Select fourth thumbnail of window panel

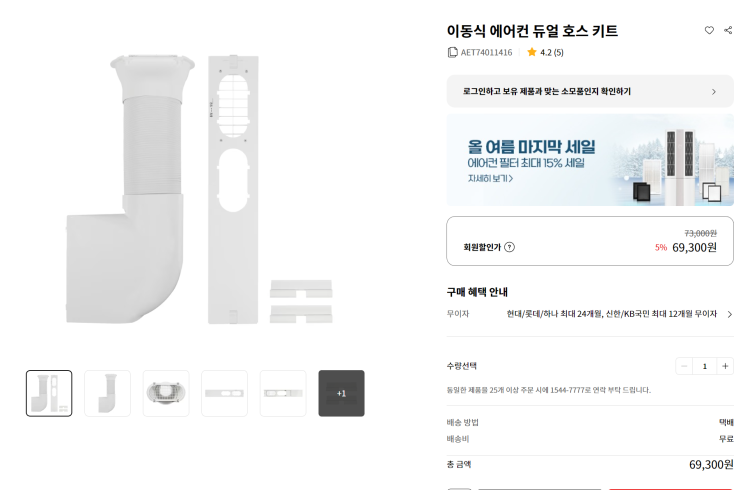tap(224, 393)
